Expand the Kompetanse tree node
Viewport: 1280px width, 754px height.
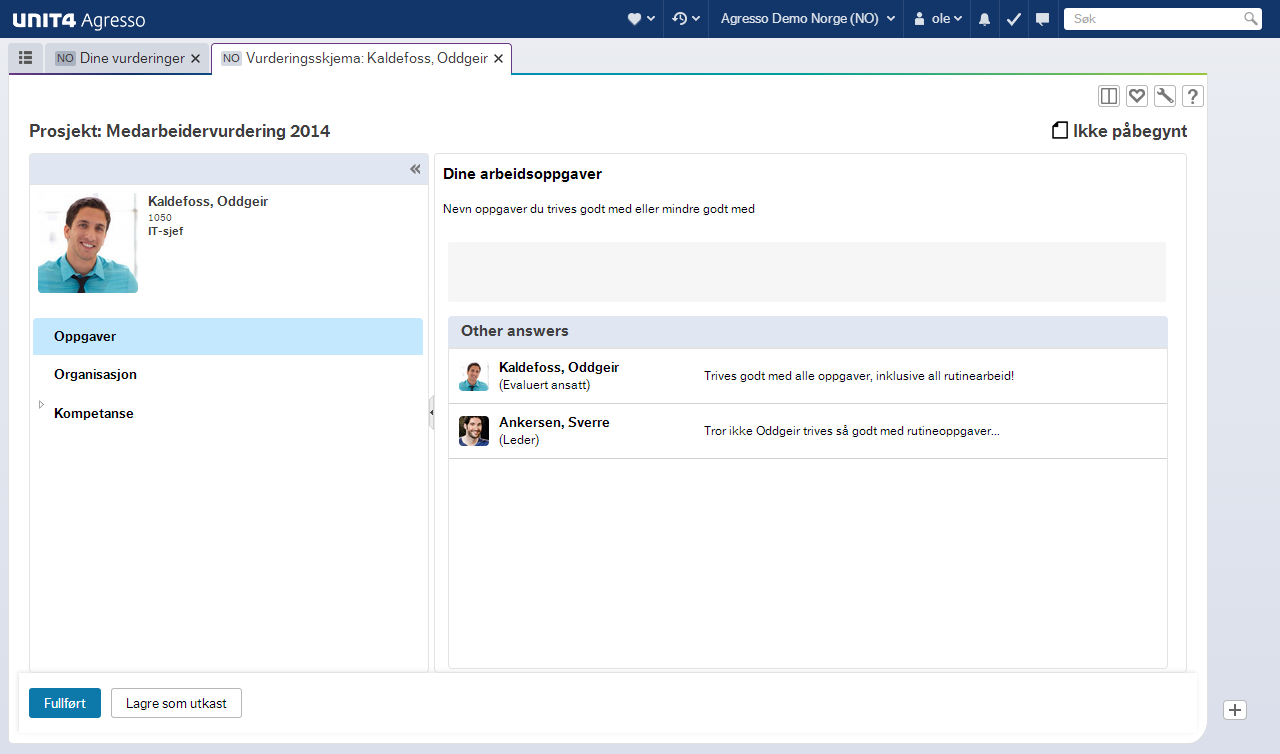[x=41, y=405]
